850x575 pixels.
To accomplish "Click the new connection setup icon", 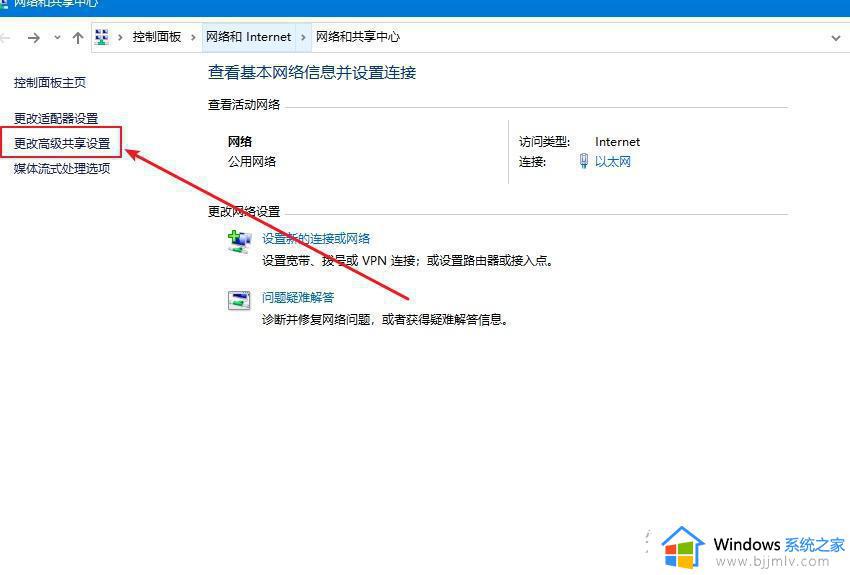I will point(239,242).
